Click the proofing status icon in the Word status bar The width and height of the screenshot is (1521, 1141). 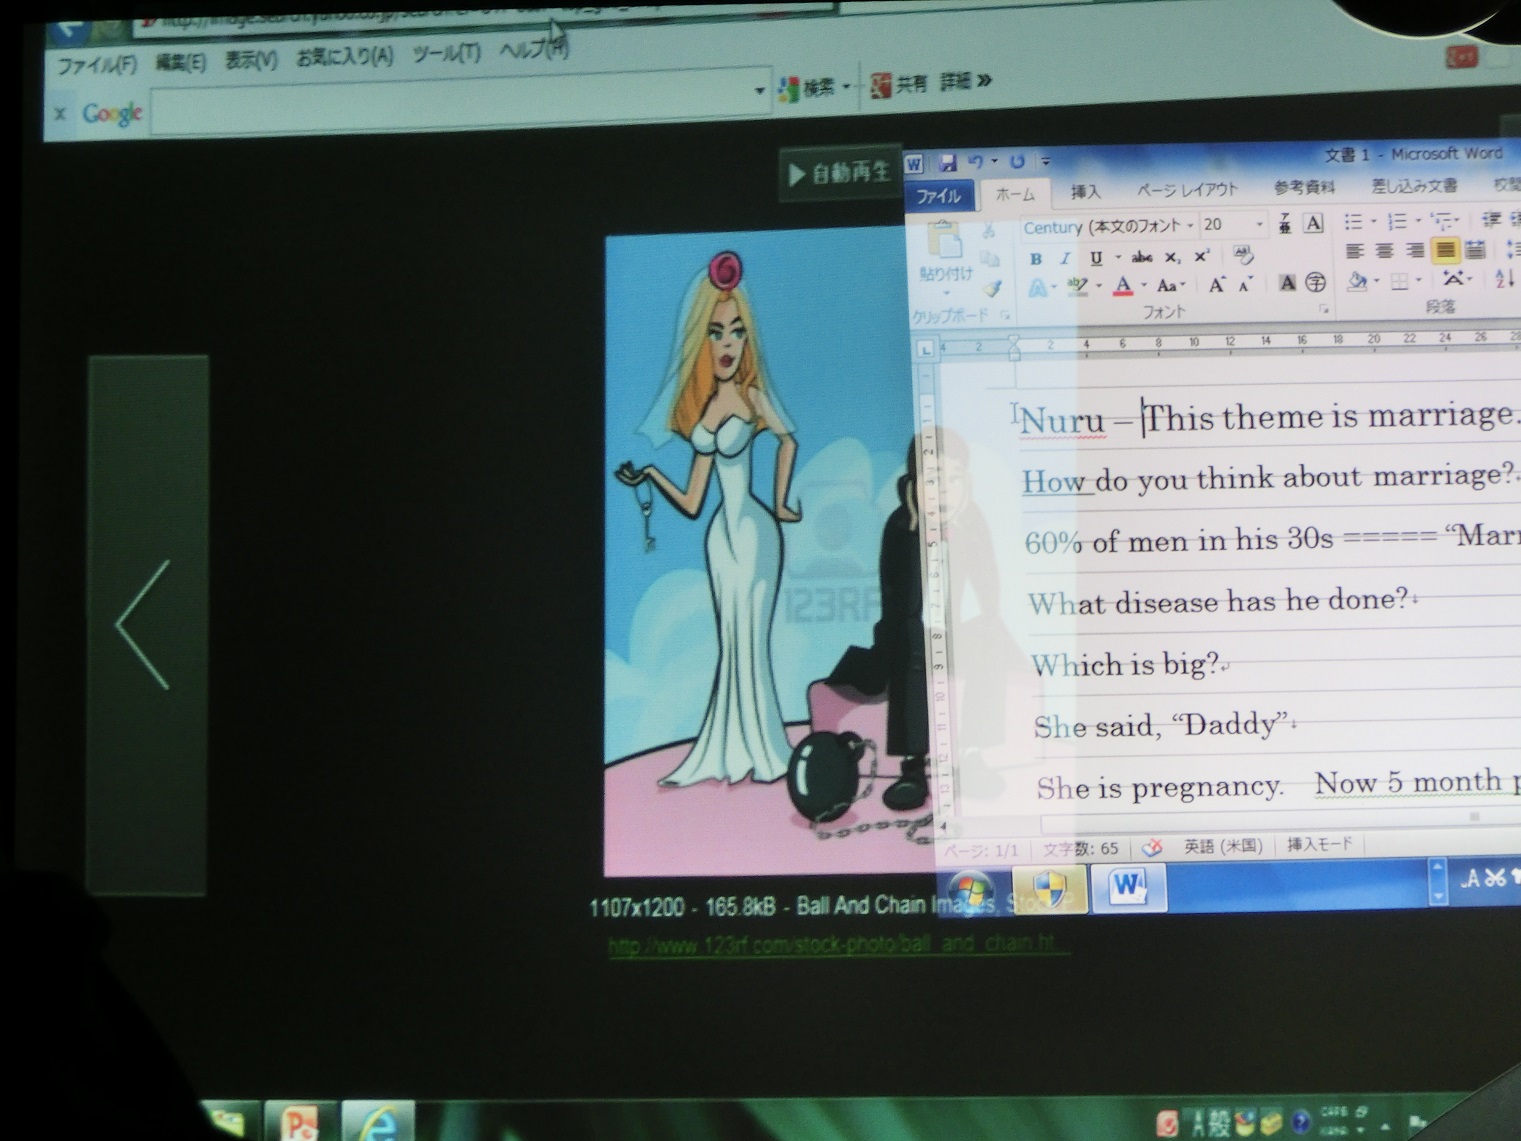(1152, 848)
